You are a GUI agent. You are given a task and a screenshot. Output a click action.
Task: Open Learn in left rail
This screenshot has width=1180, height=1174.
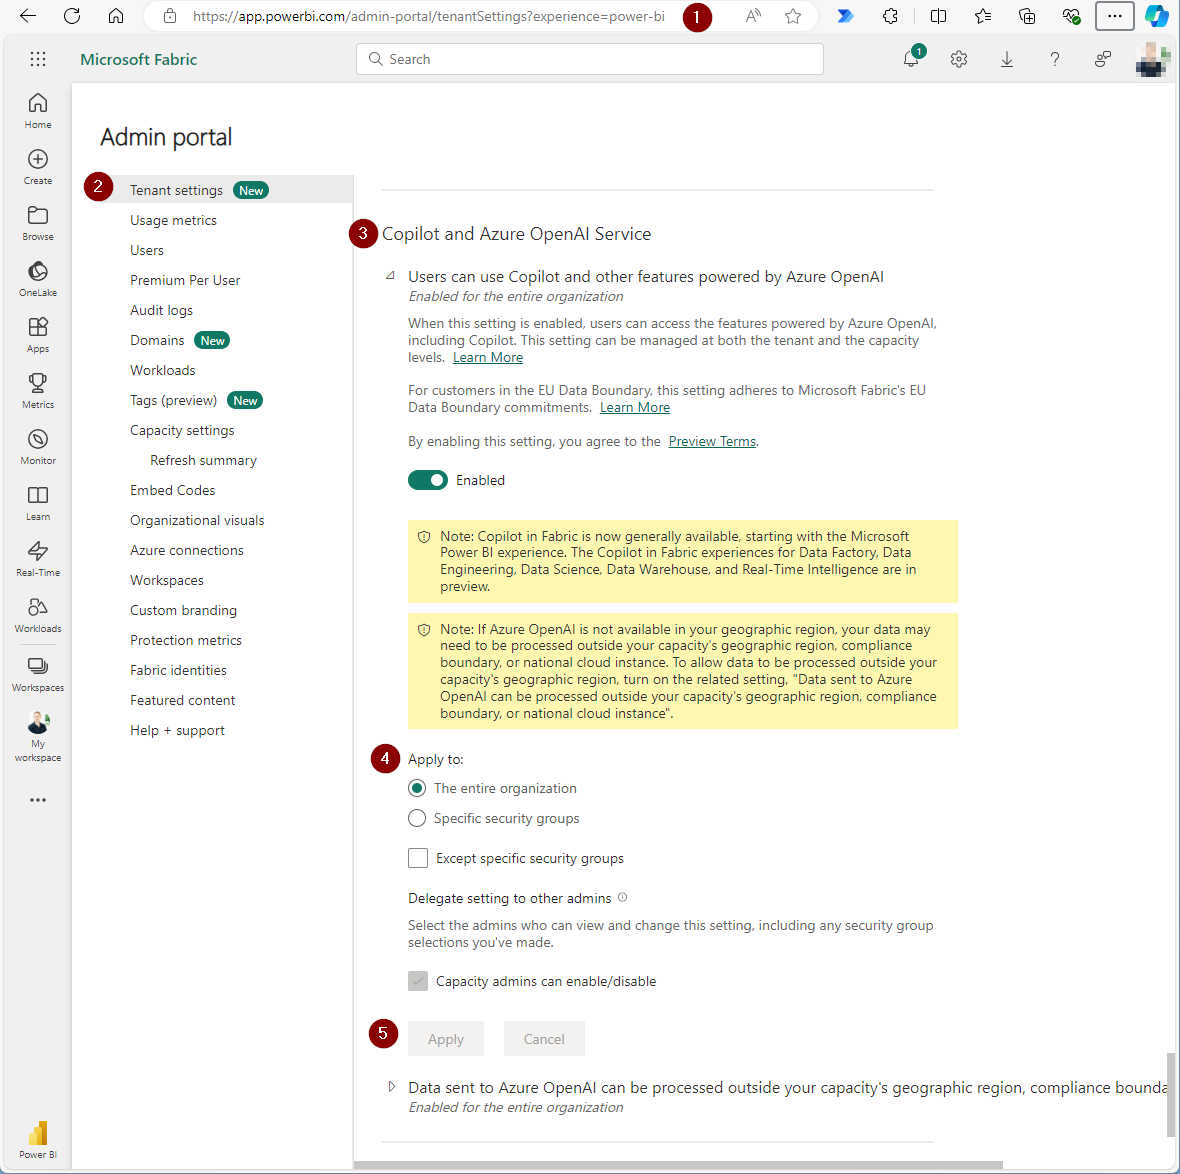pos(38,503)
